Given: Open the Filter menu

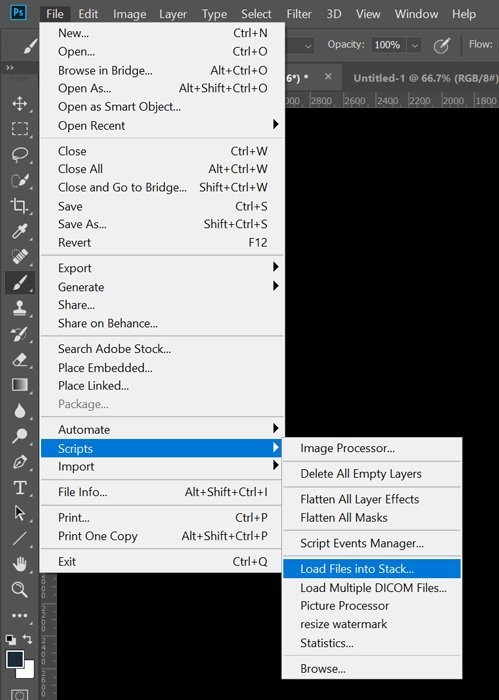Looking at the screenshot, I should [x=299, y=14].
